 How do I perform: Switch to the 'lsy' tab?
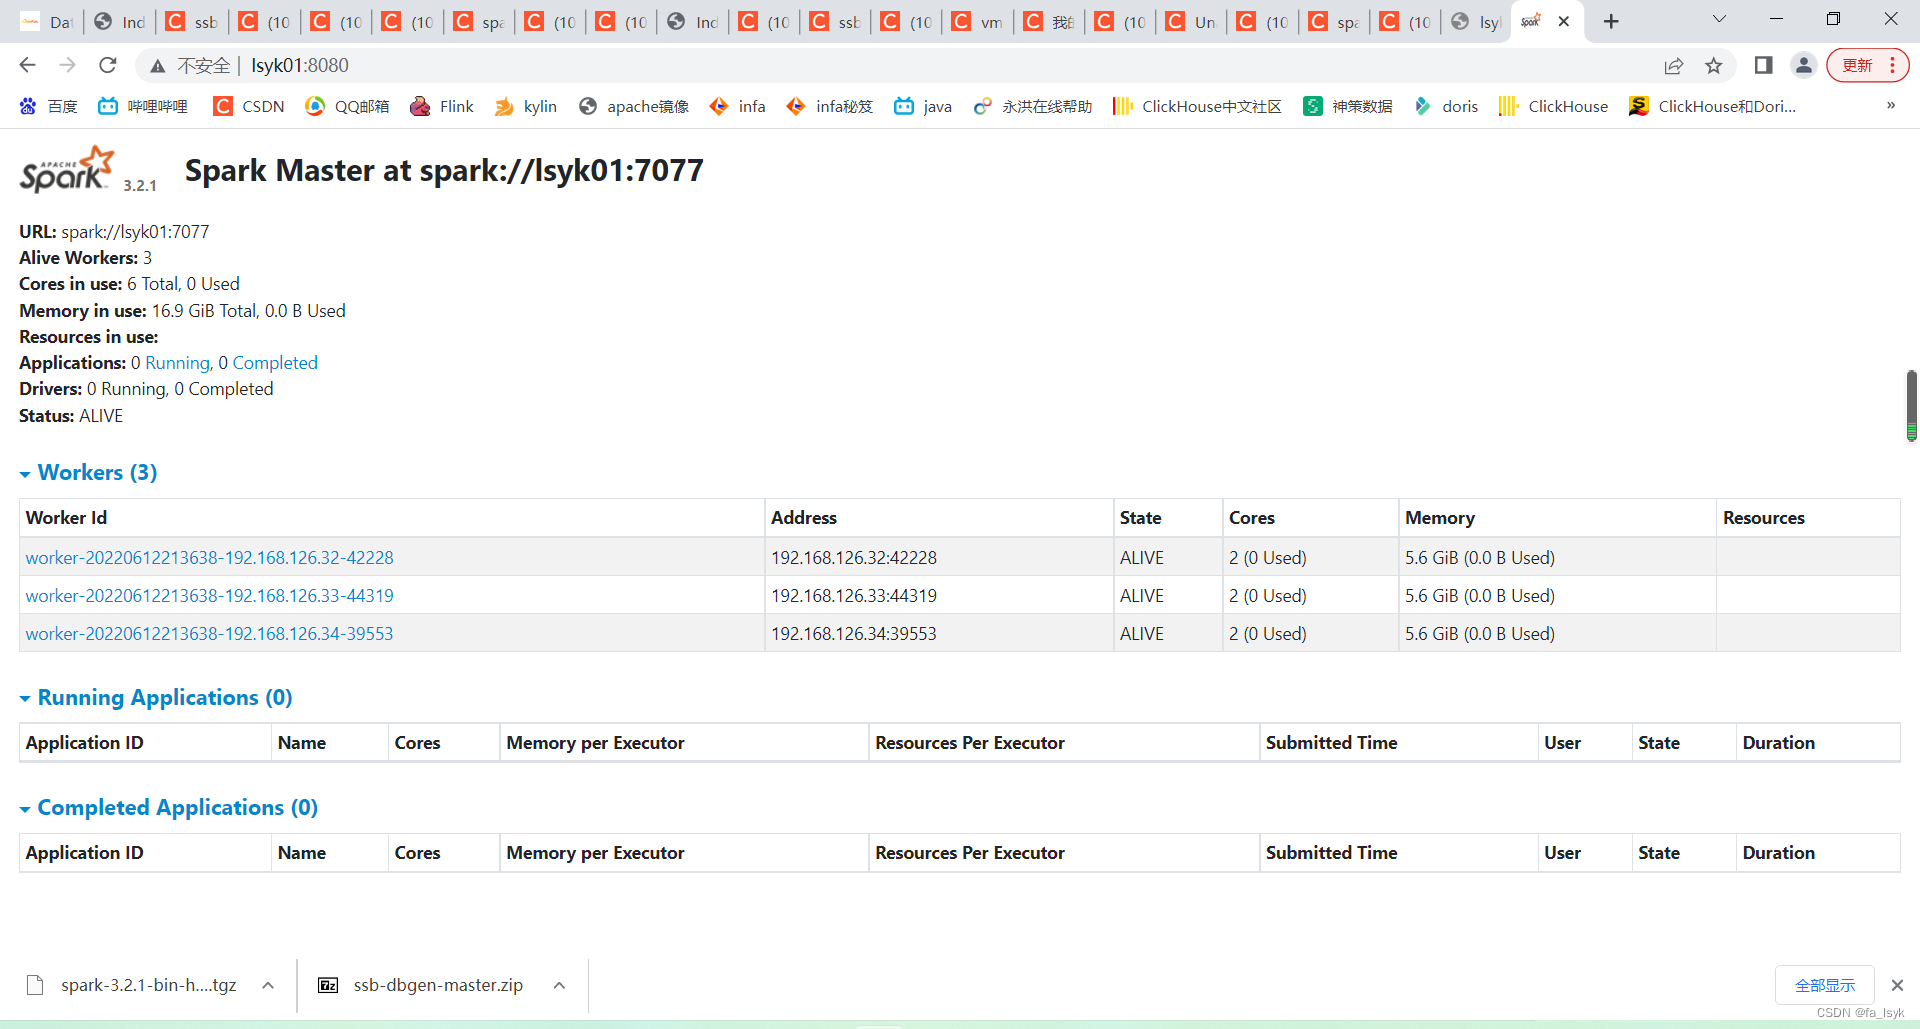tap(1476, 21)
